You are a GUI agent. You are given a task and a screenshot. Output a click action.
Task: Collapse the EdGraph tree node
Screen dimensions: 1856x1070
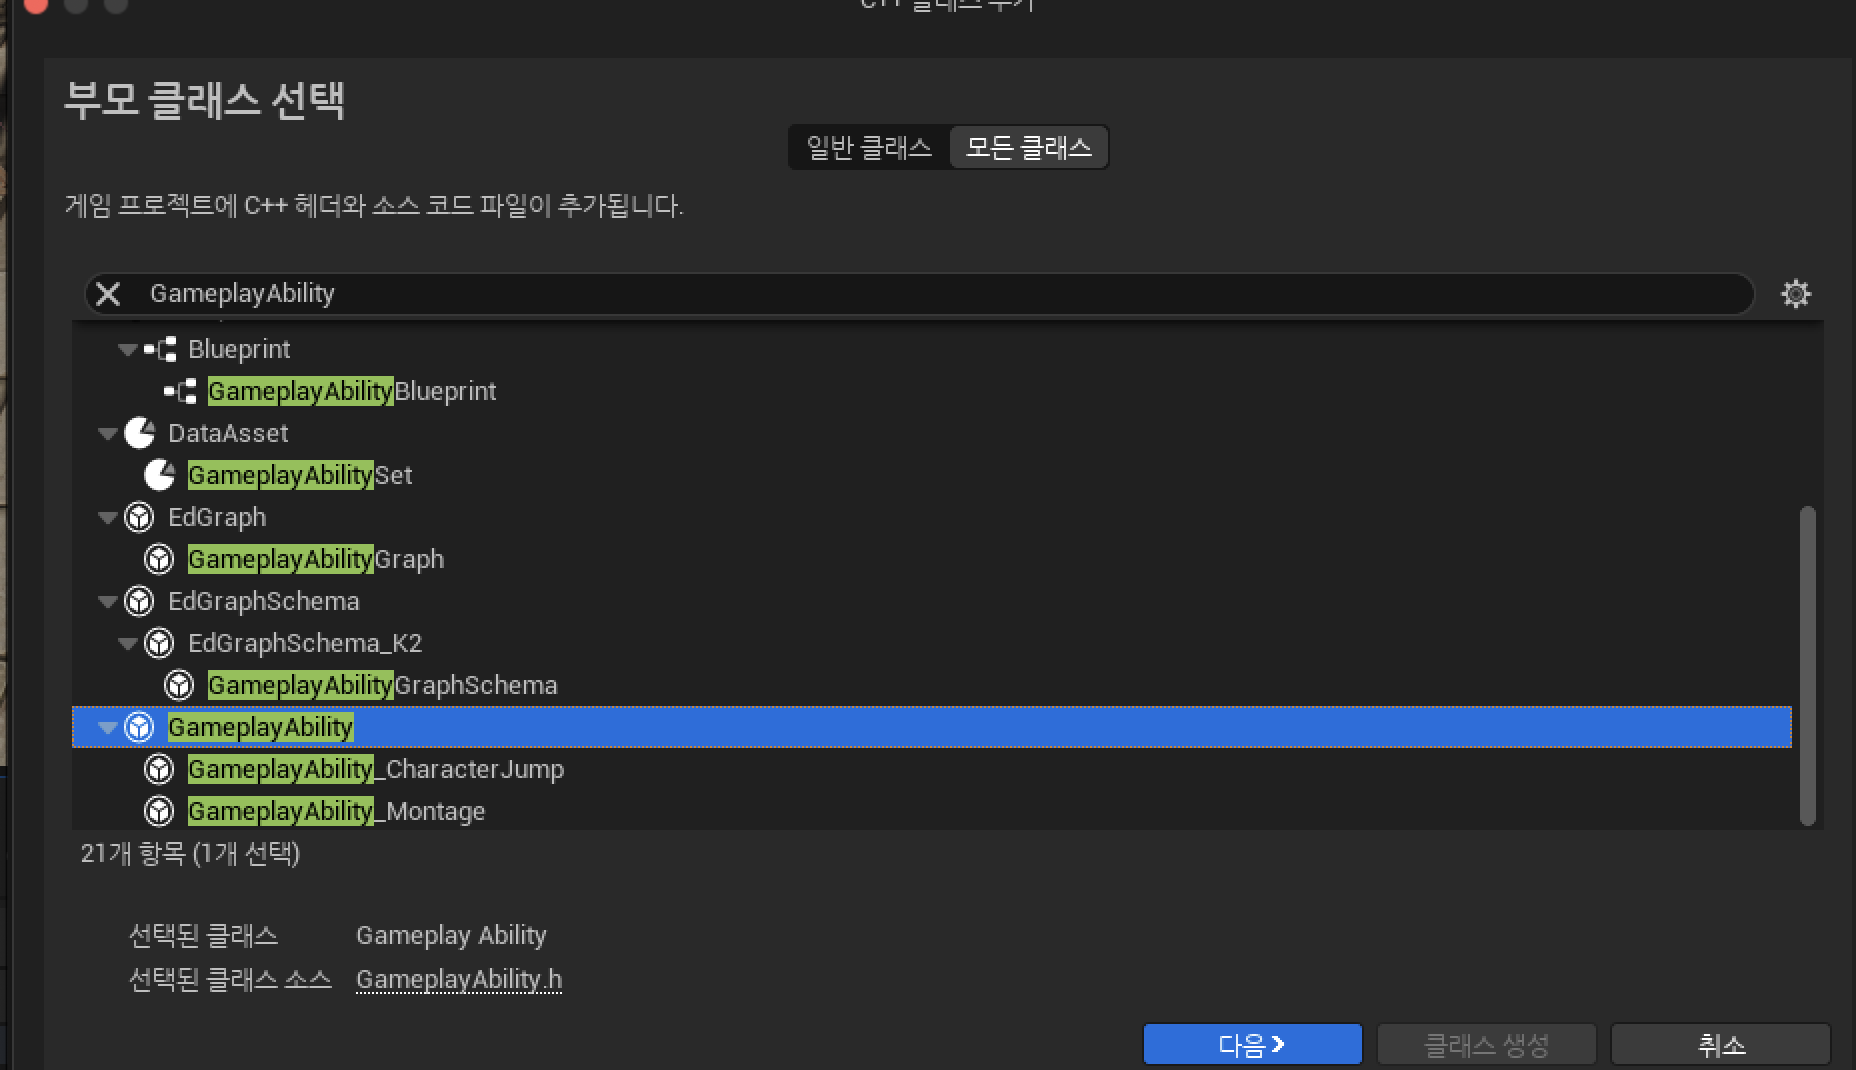coord(107,518)
